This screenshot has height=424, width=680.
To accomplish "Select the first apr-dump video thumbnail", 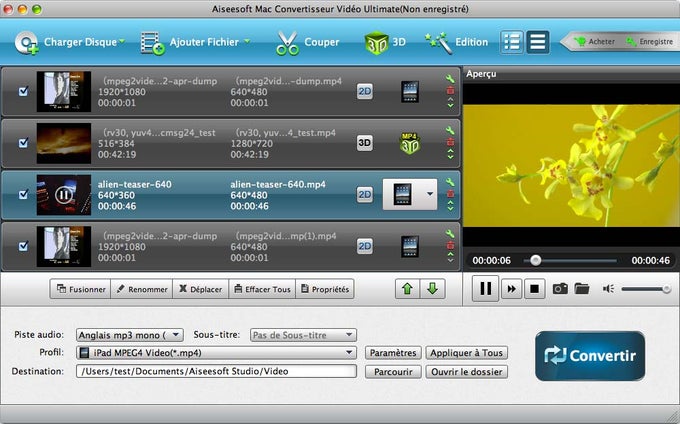I will coord(64,91).
